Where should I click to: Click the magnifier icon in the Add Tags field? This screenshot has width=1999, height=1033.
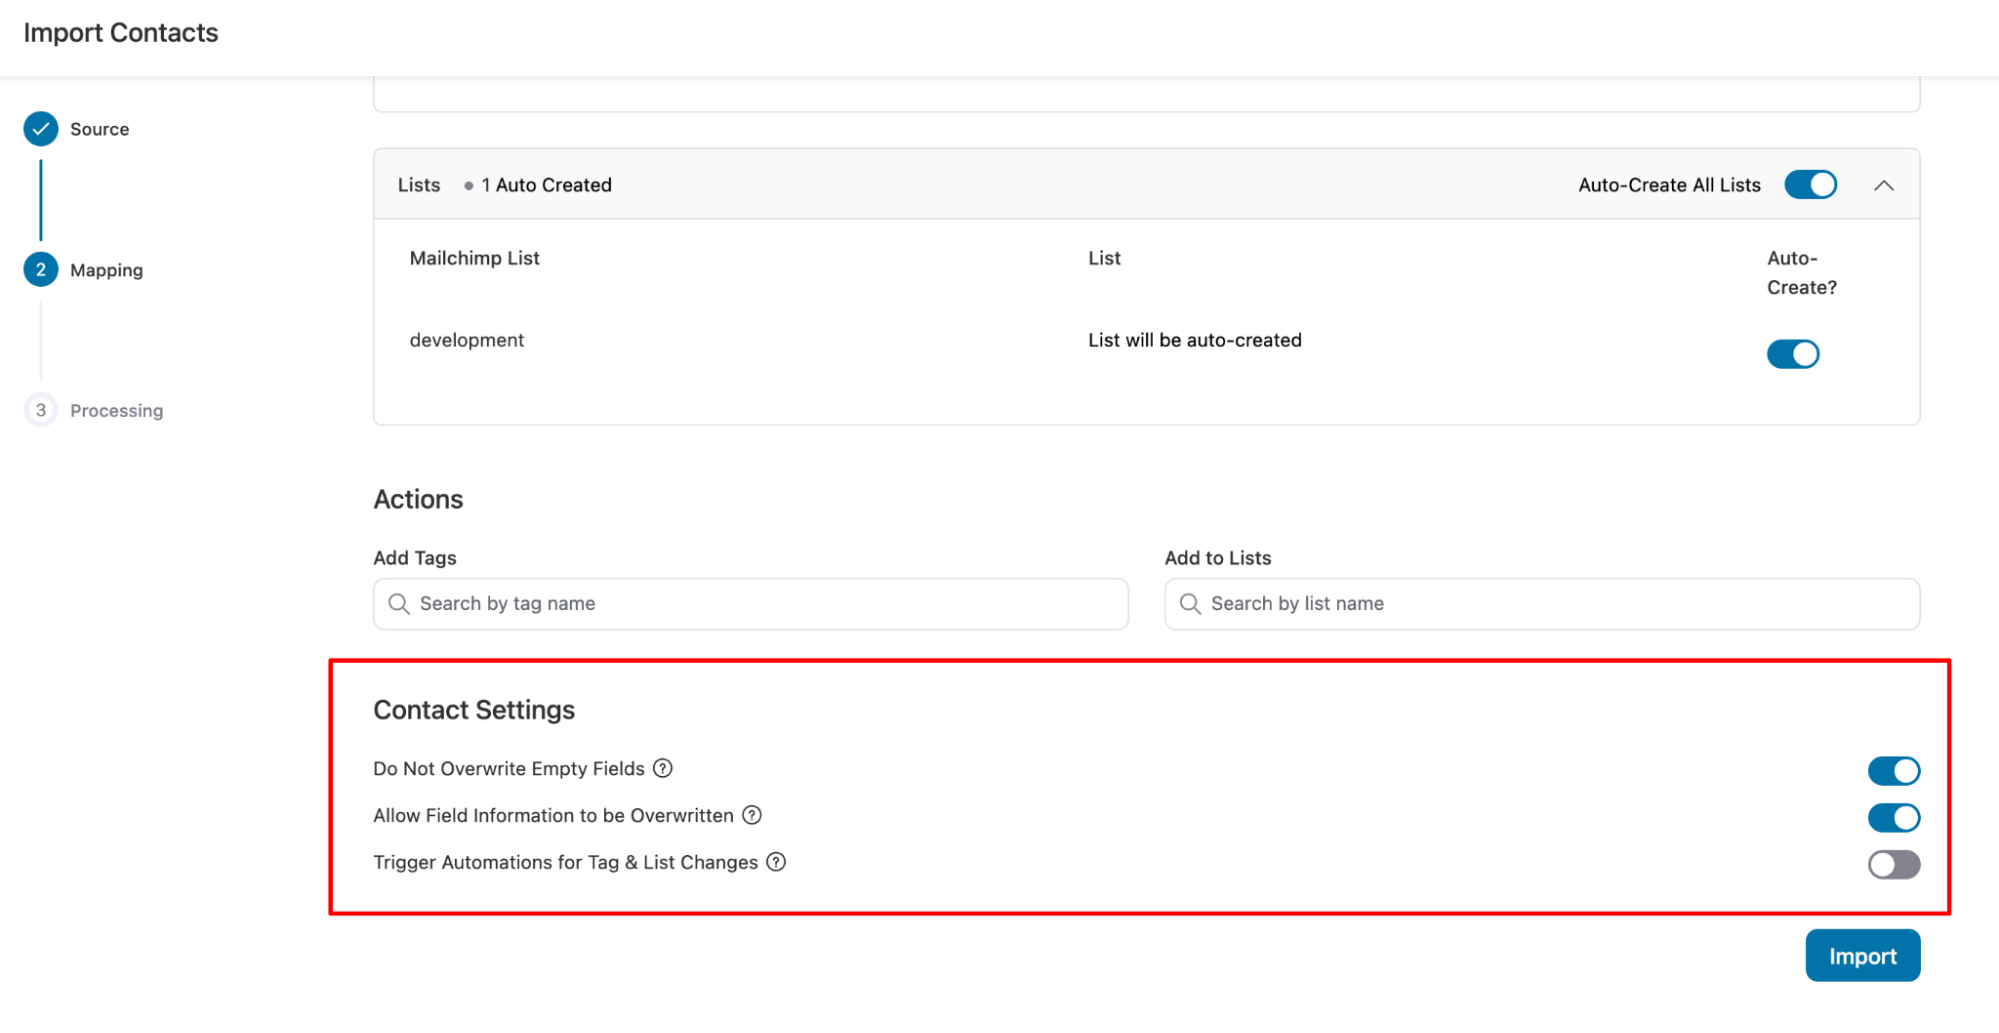coord(398,603)
